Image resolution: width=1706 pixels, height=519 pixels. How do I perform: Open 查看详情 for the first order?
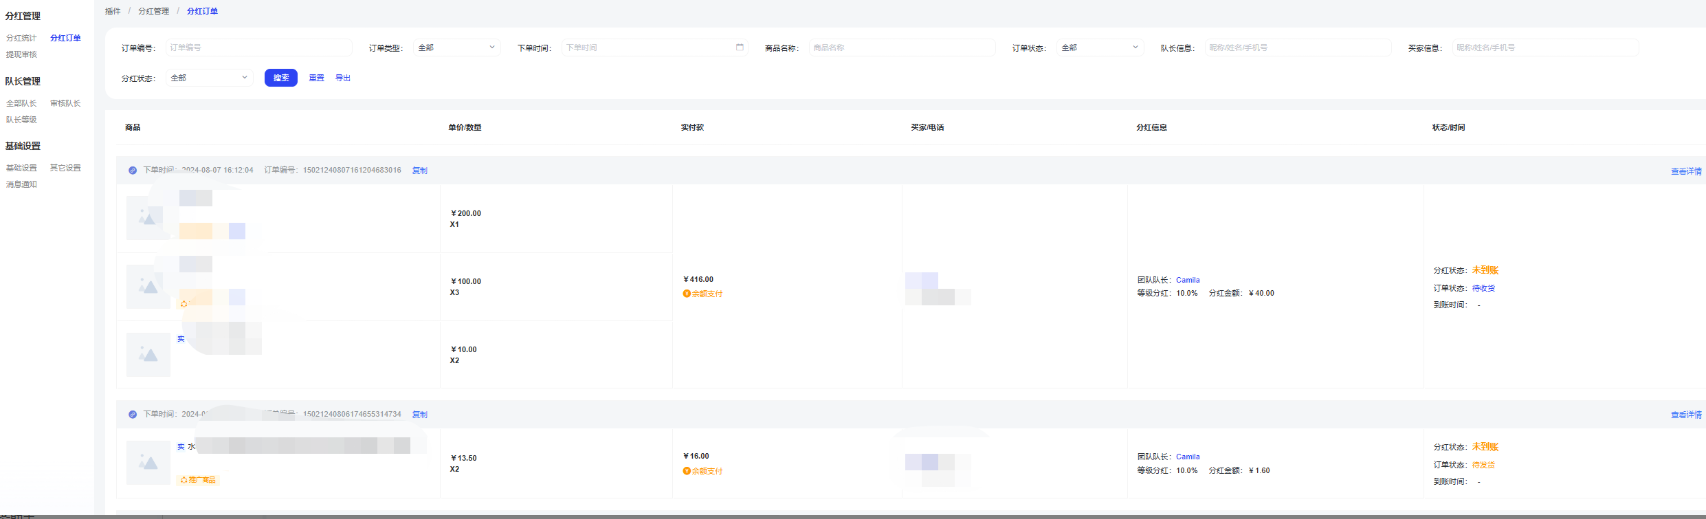coord(1685,172)
